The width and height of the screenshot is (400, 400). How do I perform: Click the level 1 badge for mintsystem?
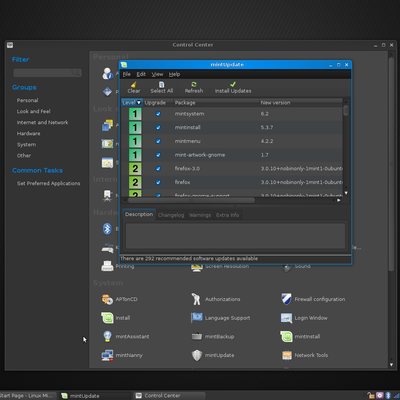[135, 114]
